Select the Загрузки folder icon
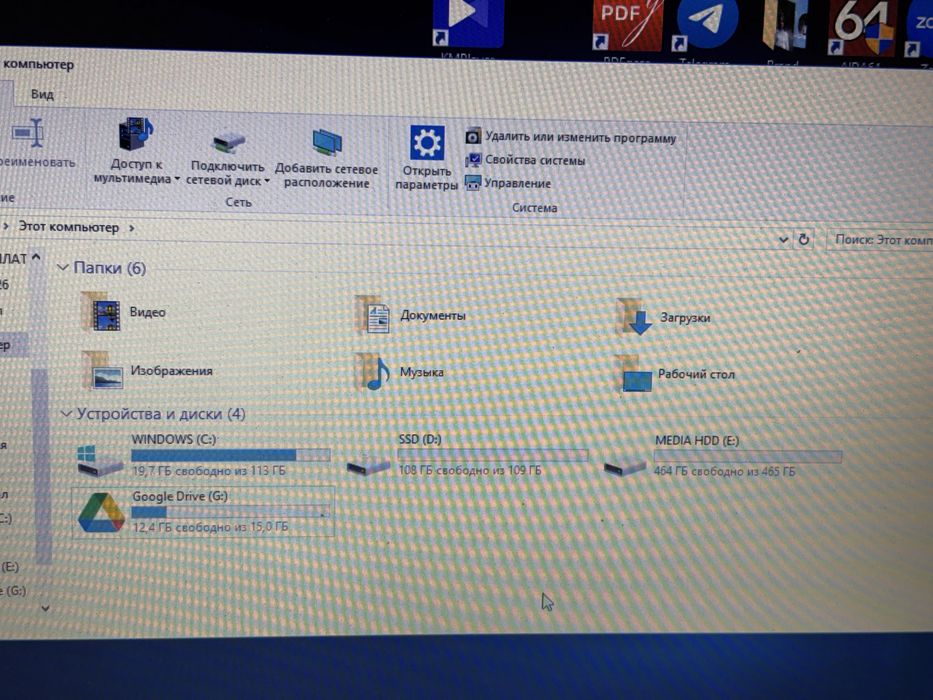This screenshot has width=933, height=700. (x=635, y=317)
